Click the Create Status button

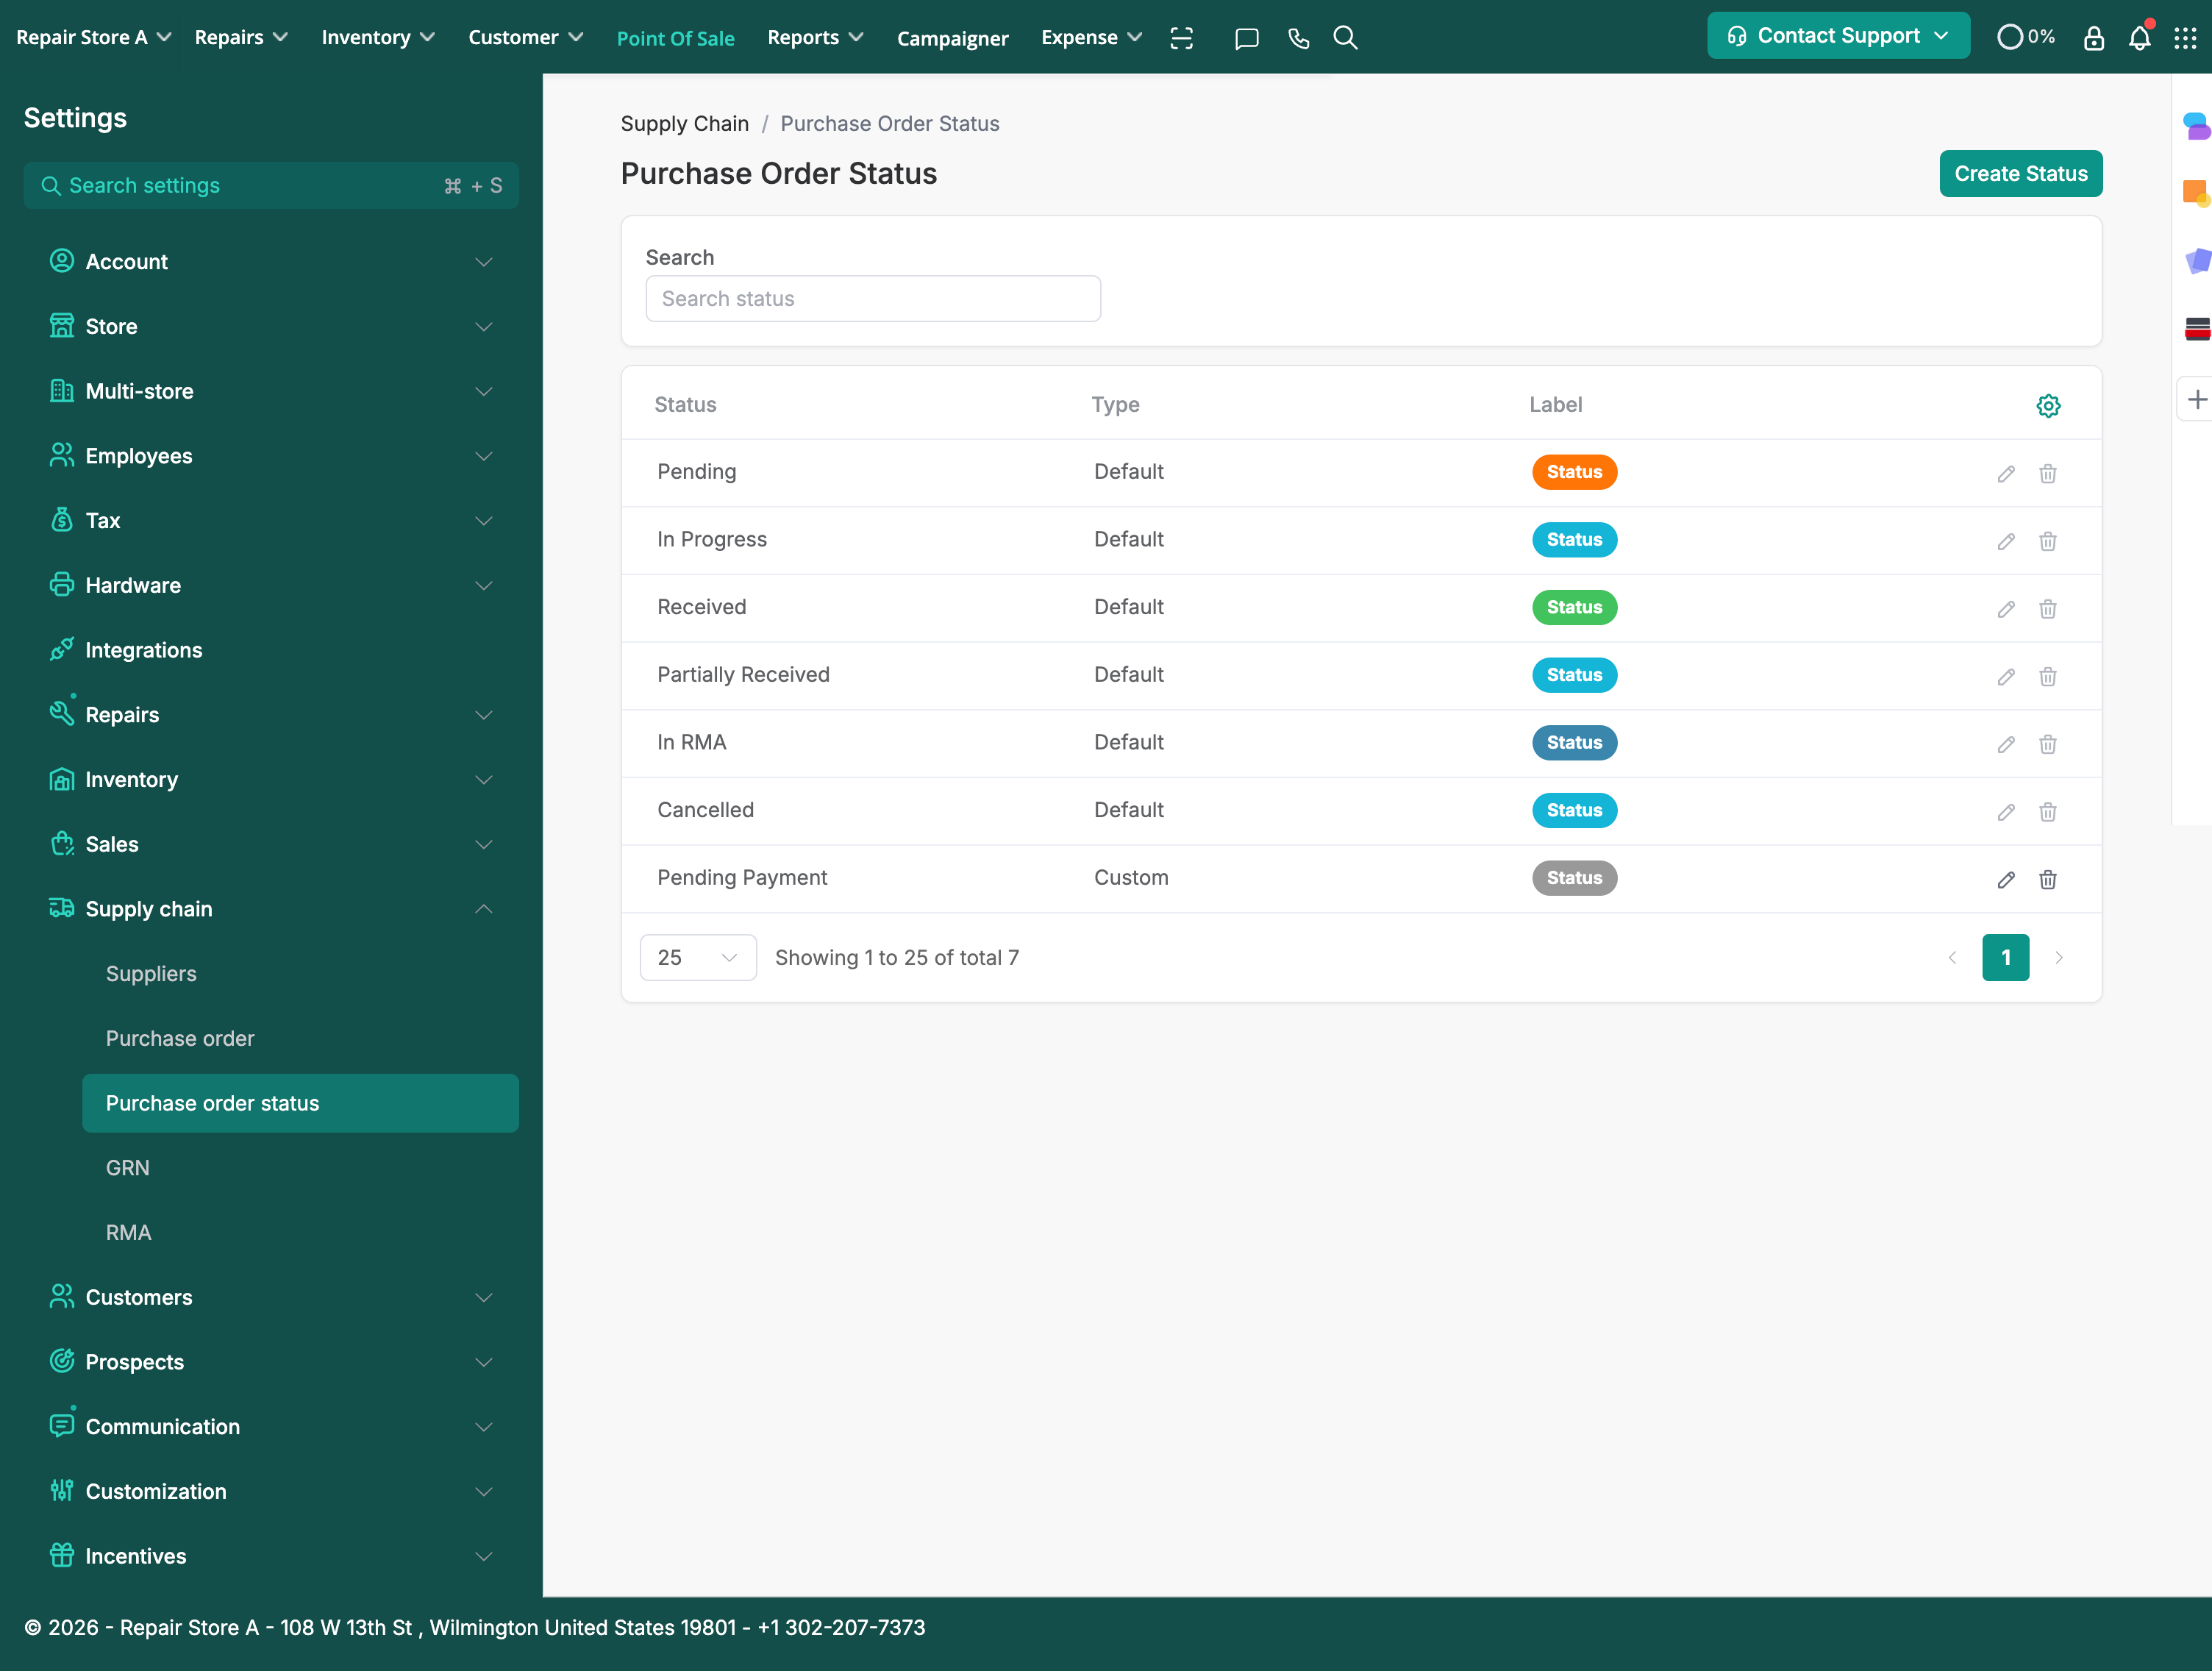2020,173
